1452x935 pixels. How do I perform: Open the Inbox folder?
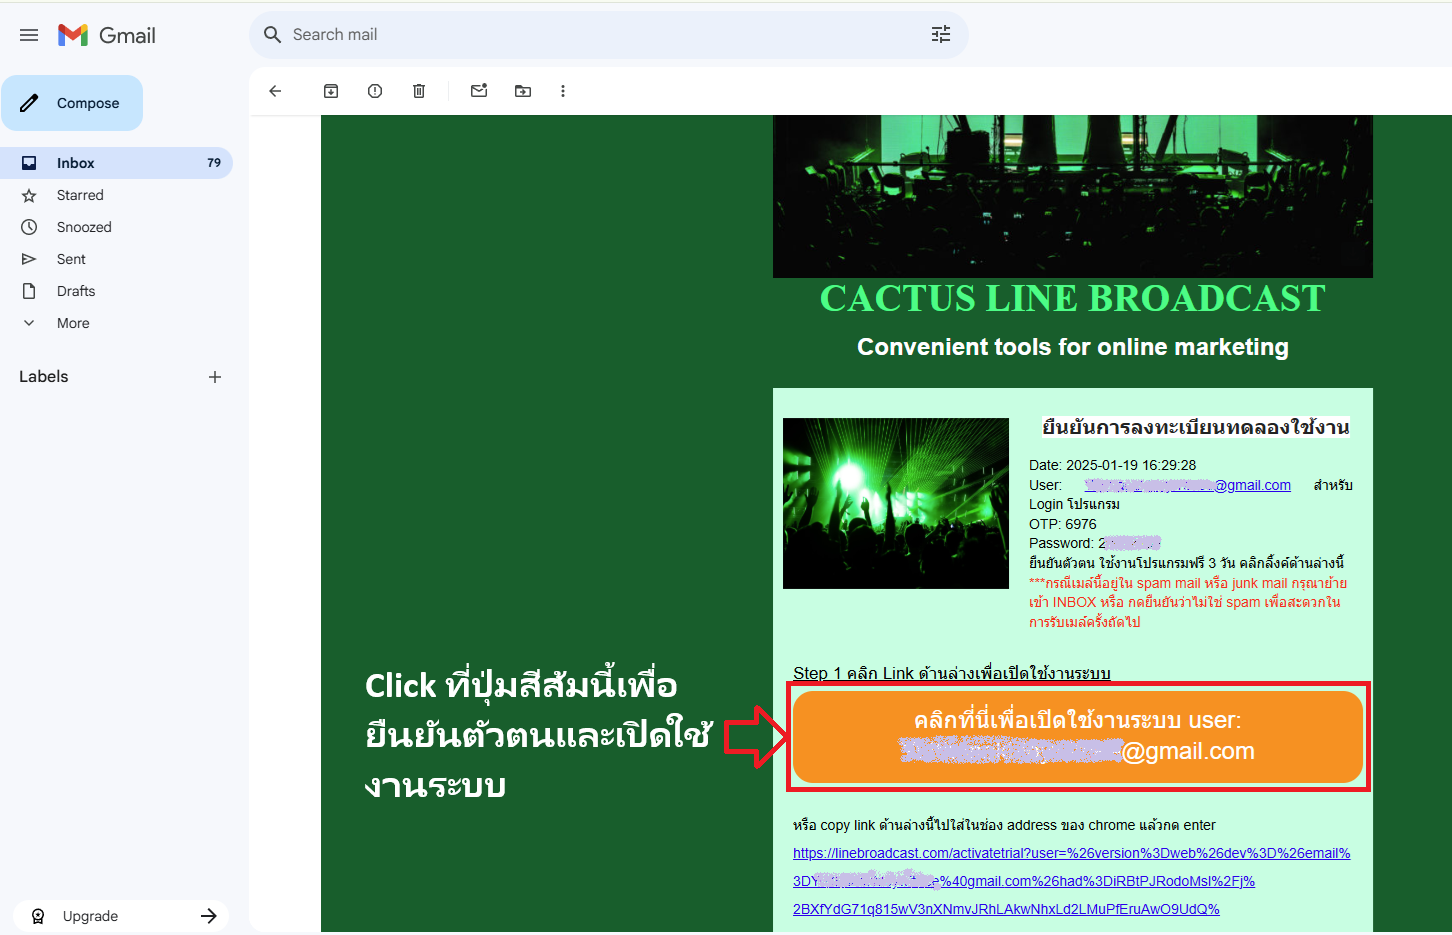116,163
